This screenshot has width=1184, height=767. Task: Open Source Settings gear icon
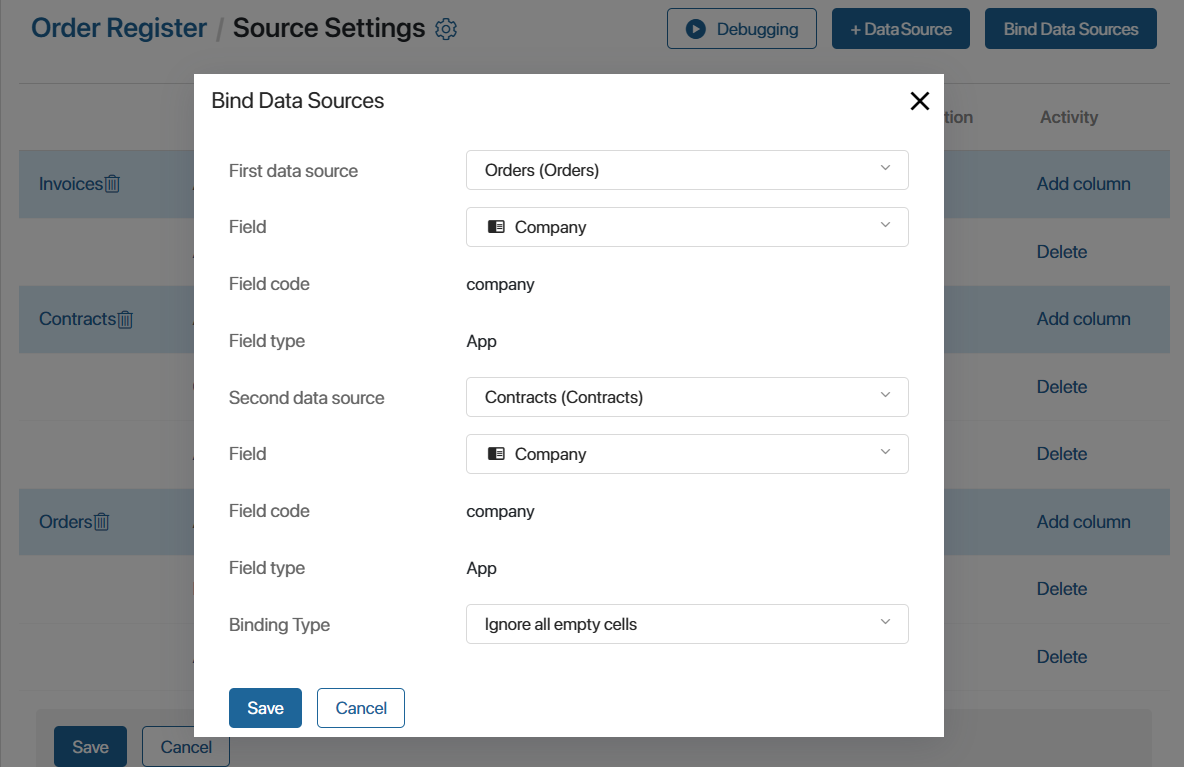tap(446, 29)
